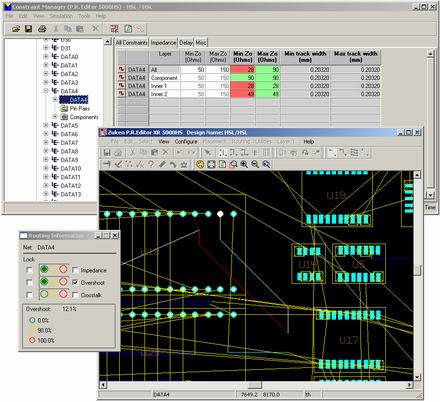Expand the DATA3 tree node
This screenshot has width=440, height=402.
coord(46,82)
